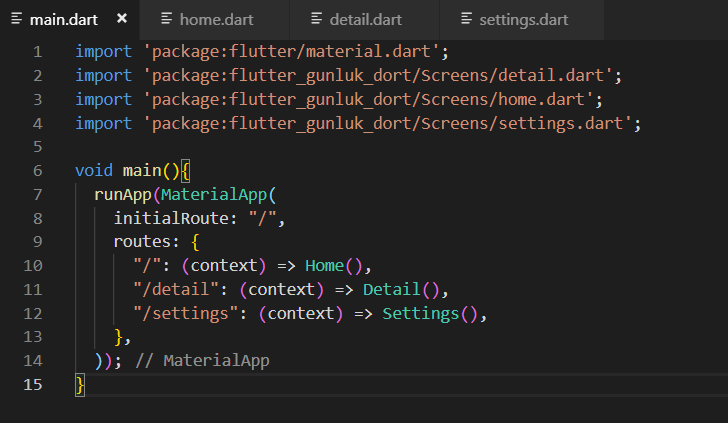728x423 pixels.
Task: Click the file icon on settings.dart tab
Action: tap(467, 19)
